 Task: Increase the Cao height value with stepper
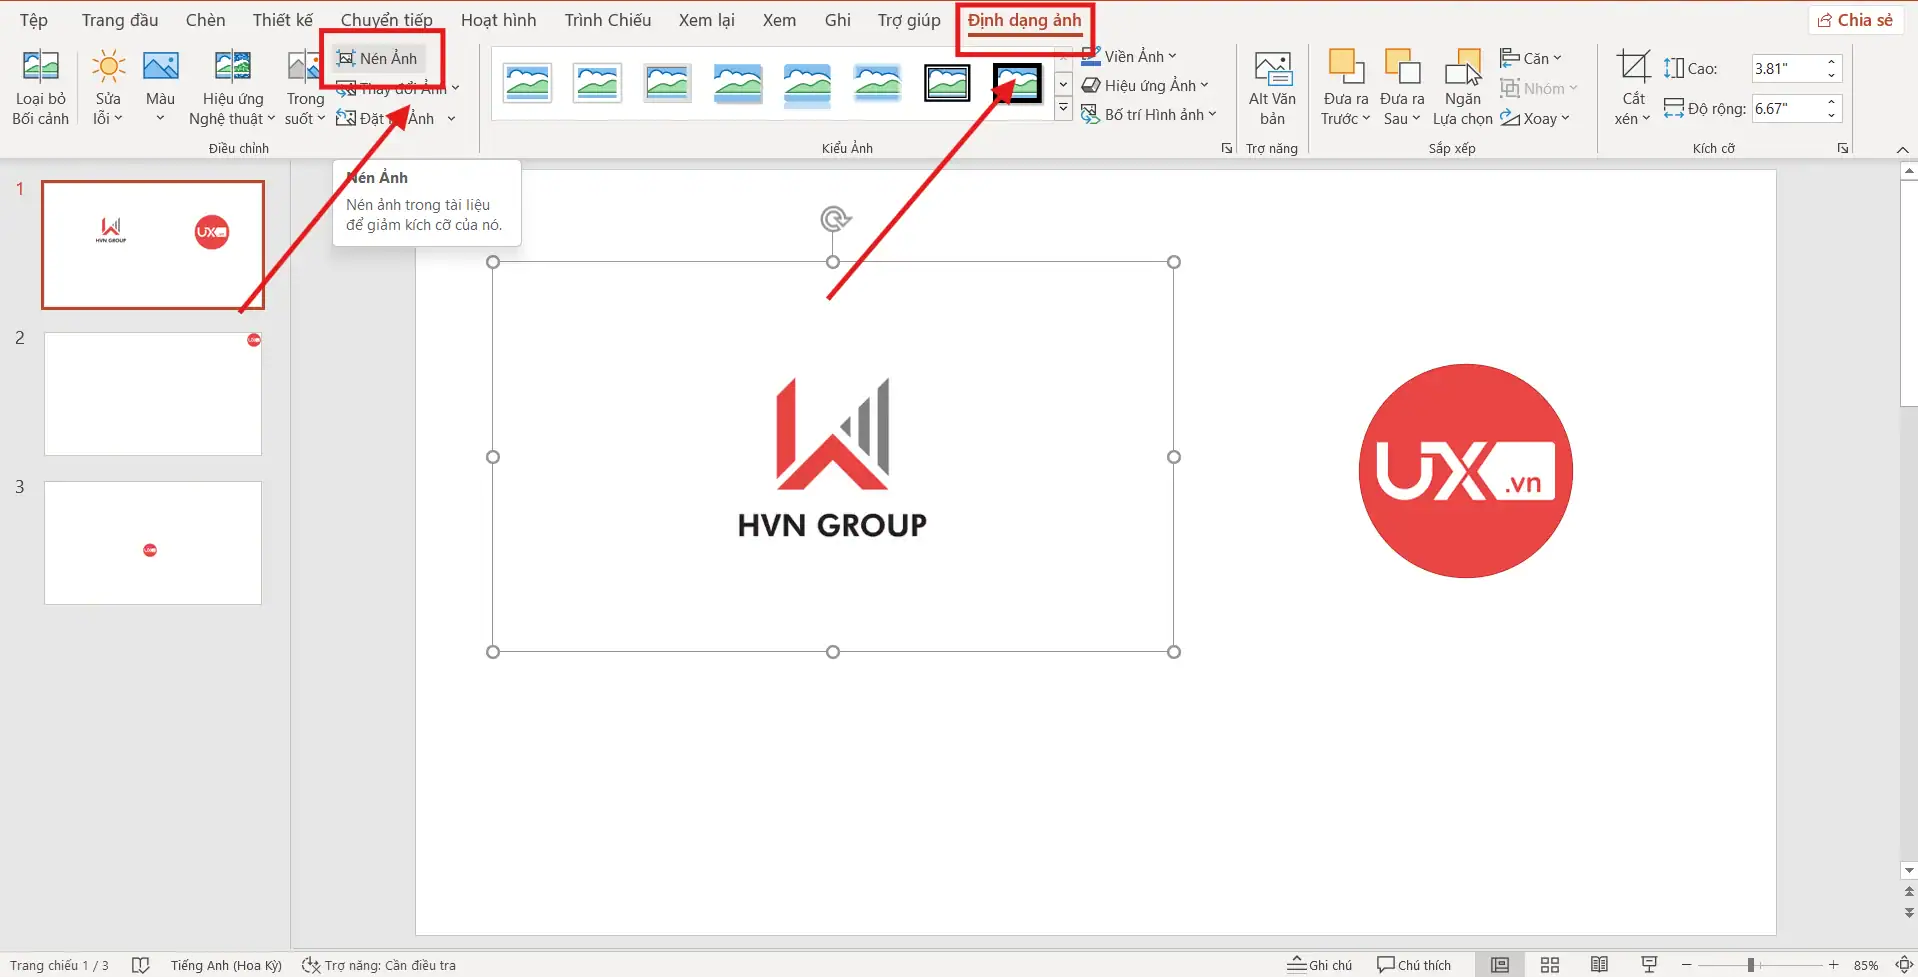tap(1832, 62)
